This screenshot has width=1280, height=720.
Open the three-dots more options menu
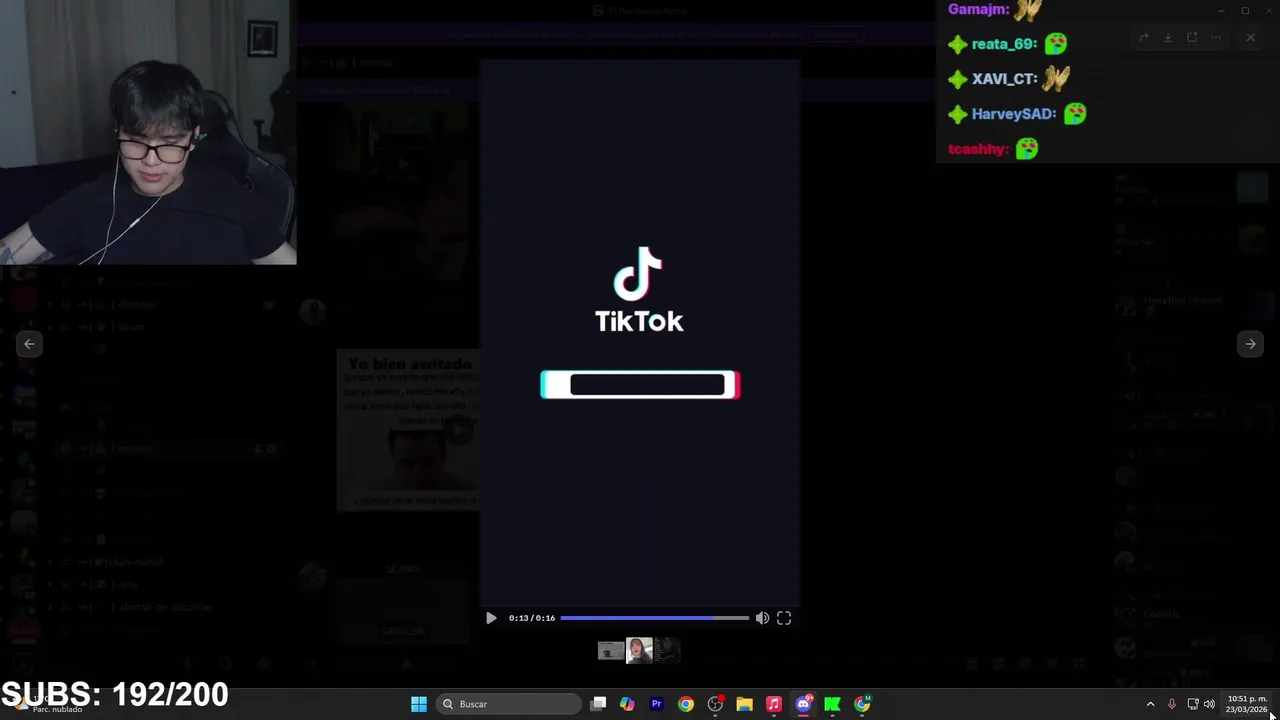tap(1216, 38)
